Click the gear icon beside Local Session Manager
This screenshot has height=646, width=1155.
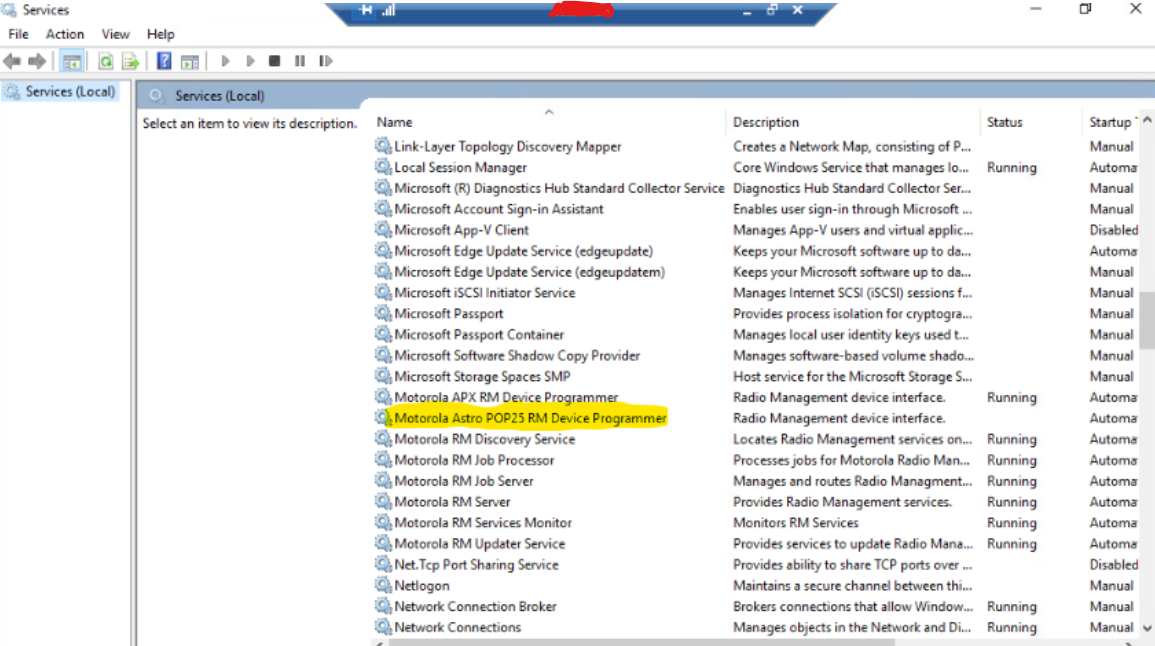[x=383, y=167]
